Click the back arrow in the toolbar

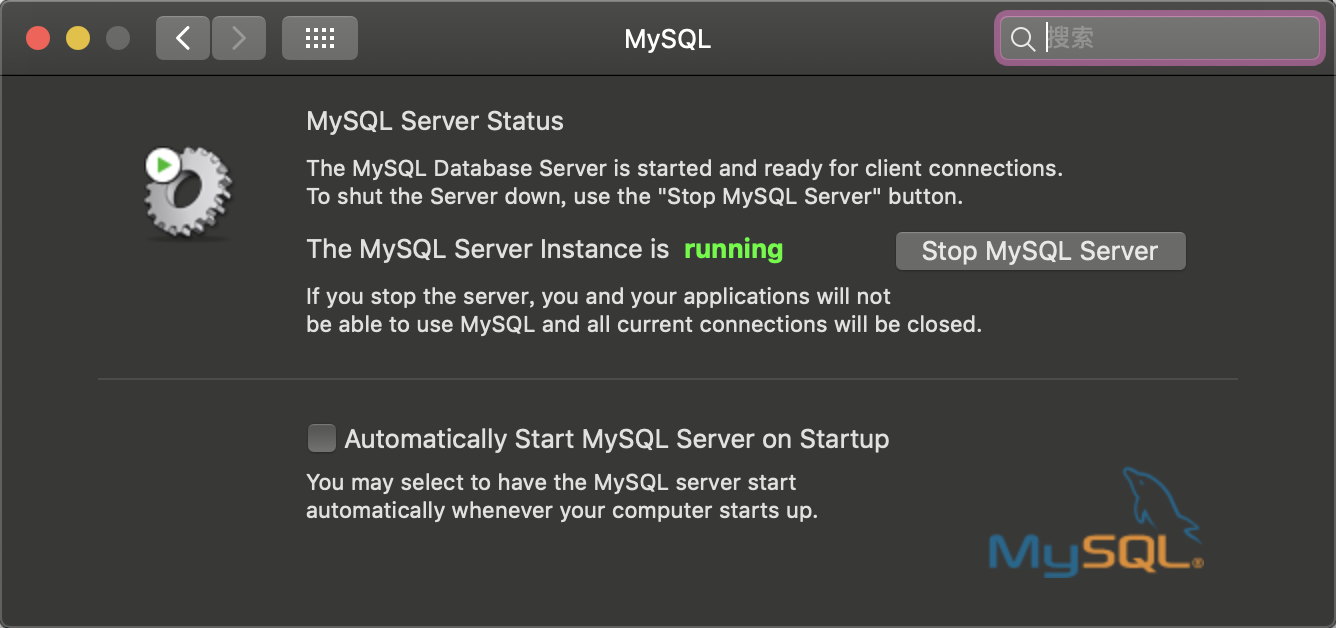[x=183, y=39]
